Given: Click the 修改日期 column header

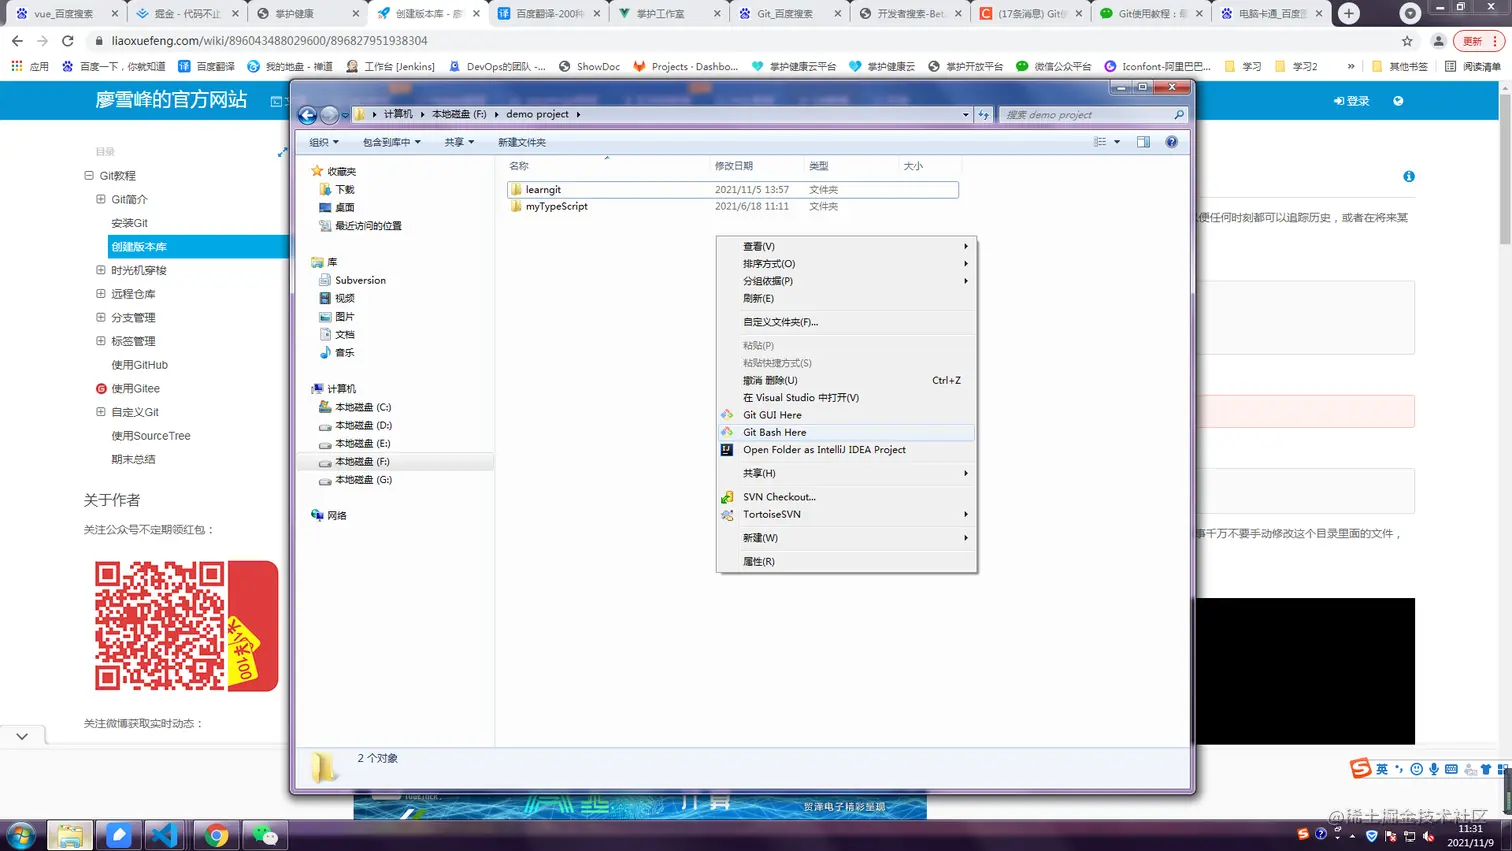Looking at the screenshot, I should click(755, 166).
